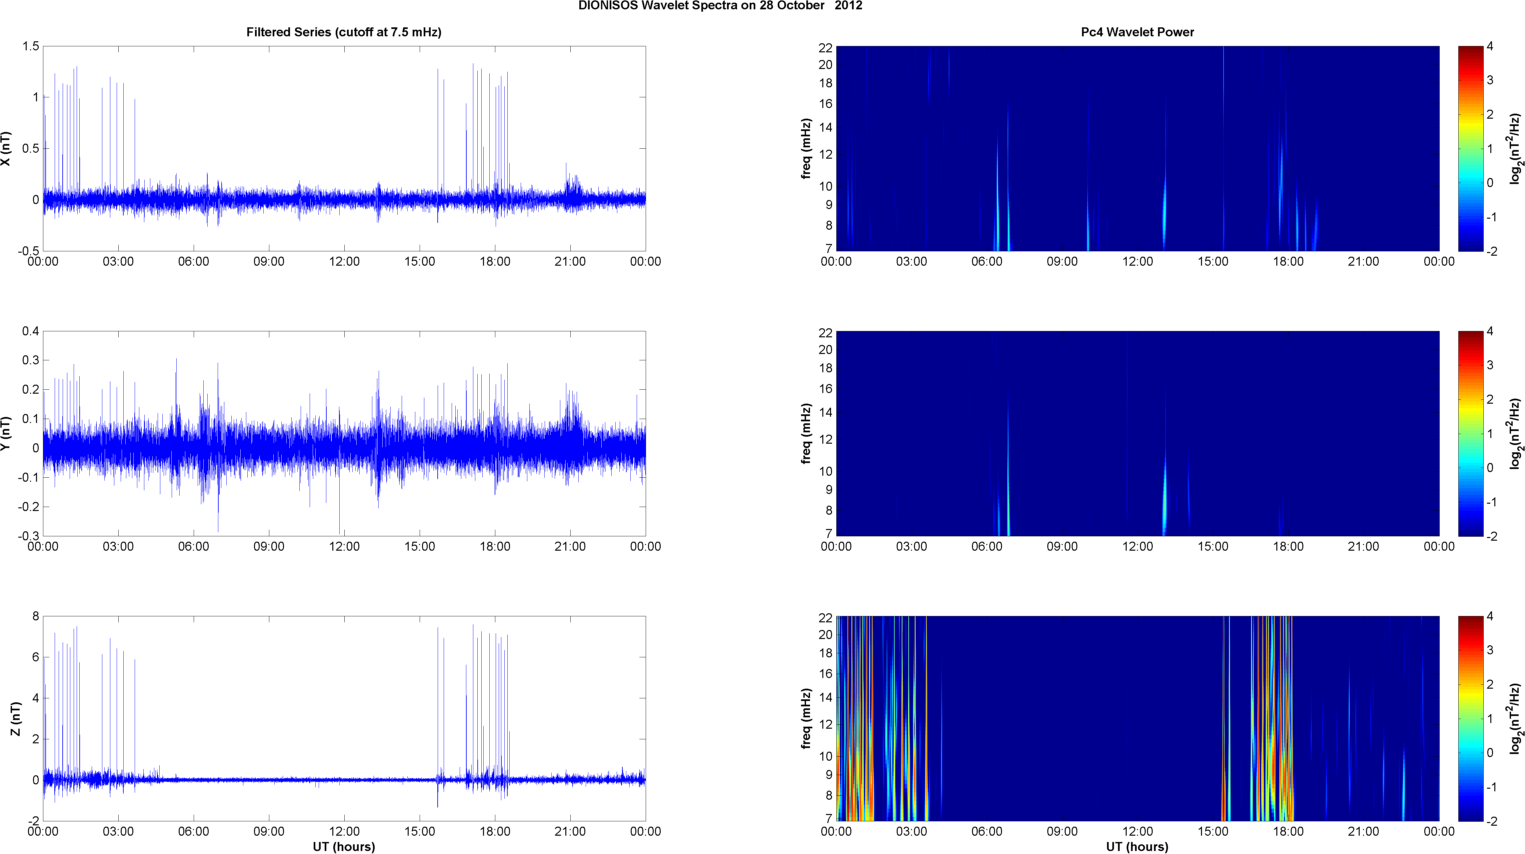The height and width of the screenshot is (854, 1525).
Task: Click the bottom colorbar beside Z wavelet spectrogram
Action: pyautogui.click(x=1470, y=718)
